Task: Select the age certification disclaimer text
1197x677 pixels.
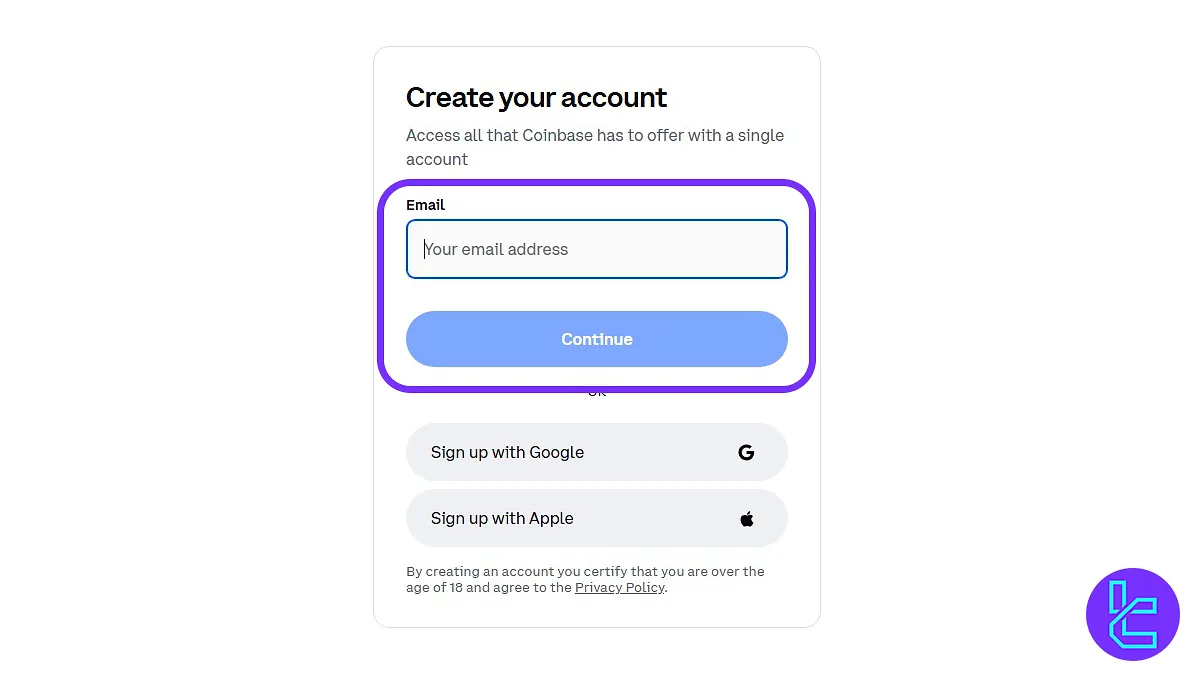Action: 585,579
